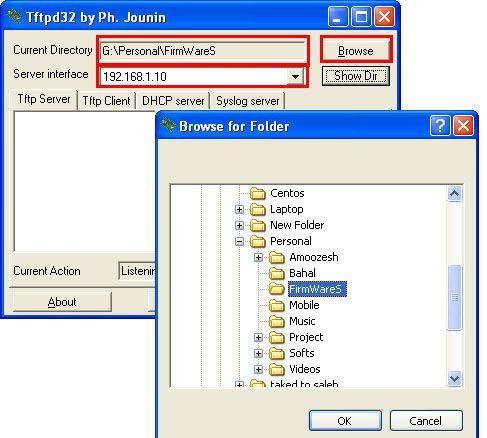The height and width of the screenshot is (438, 487).
Task: Collapse the Personal folder node
Action: click(239, 241)
